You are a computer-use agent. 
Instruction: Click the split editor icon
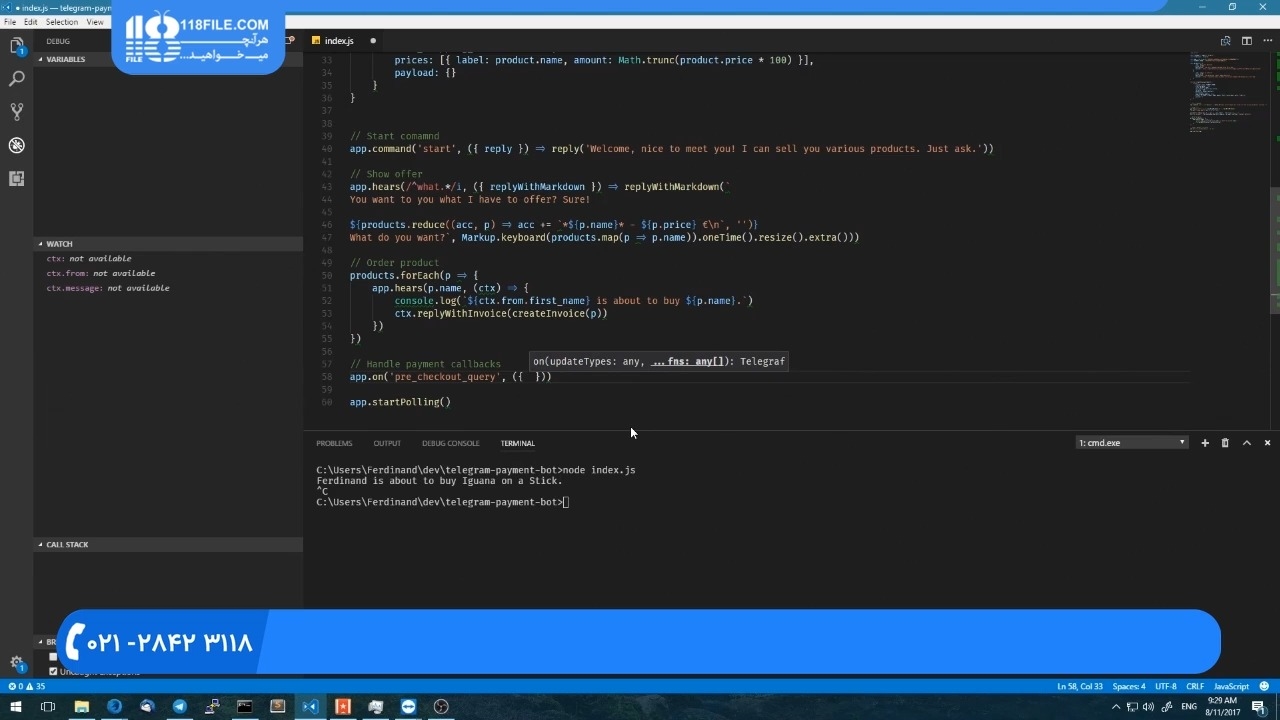[x=1247, y=41]
